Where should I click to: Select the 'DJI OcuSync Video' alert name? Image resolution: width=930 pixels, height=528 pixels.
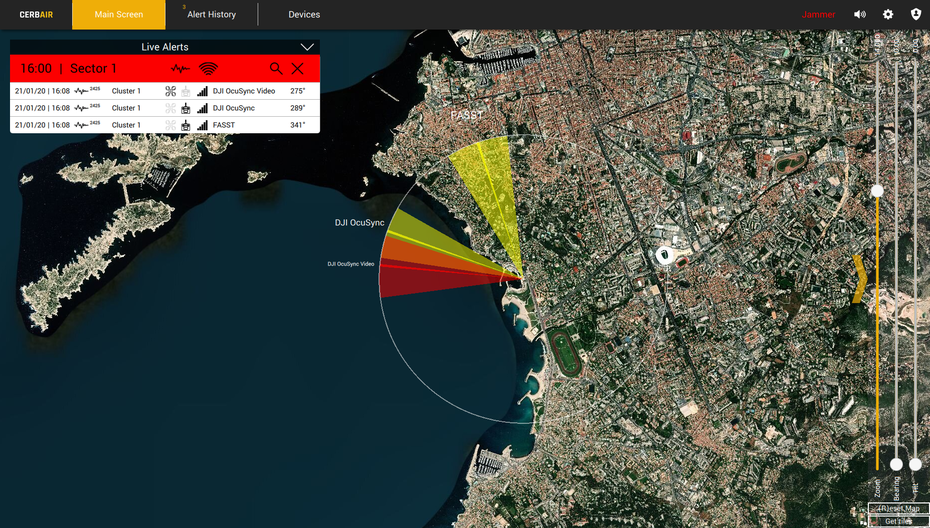click(244, 91)
